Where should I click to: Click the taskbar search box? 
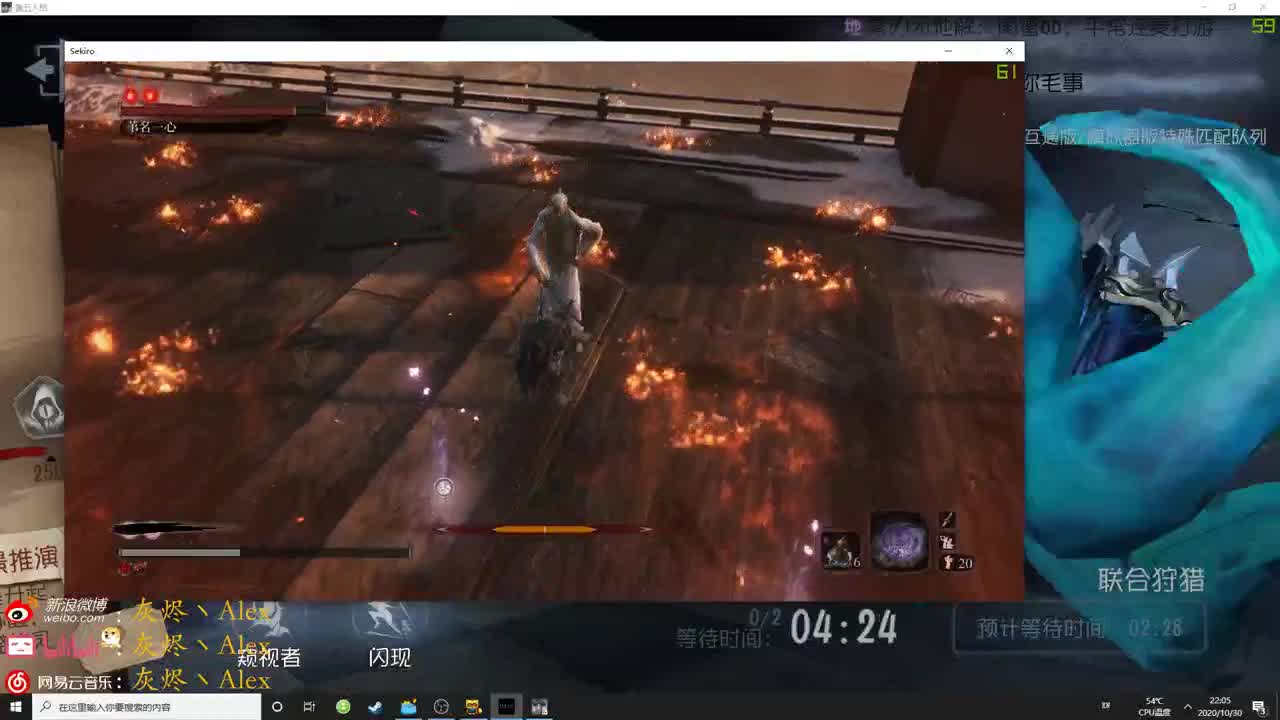146,707
